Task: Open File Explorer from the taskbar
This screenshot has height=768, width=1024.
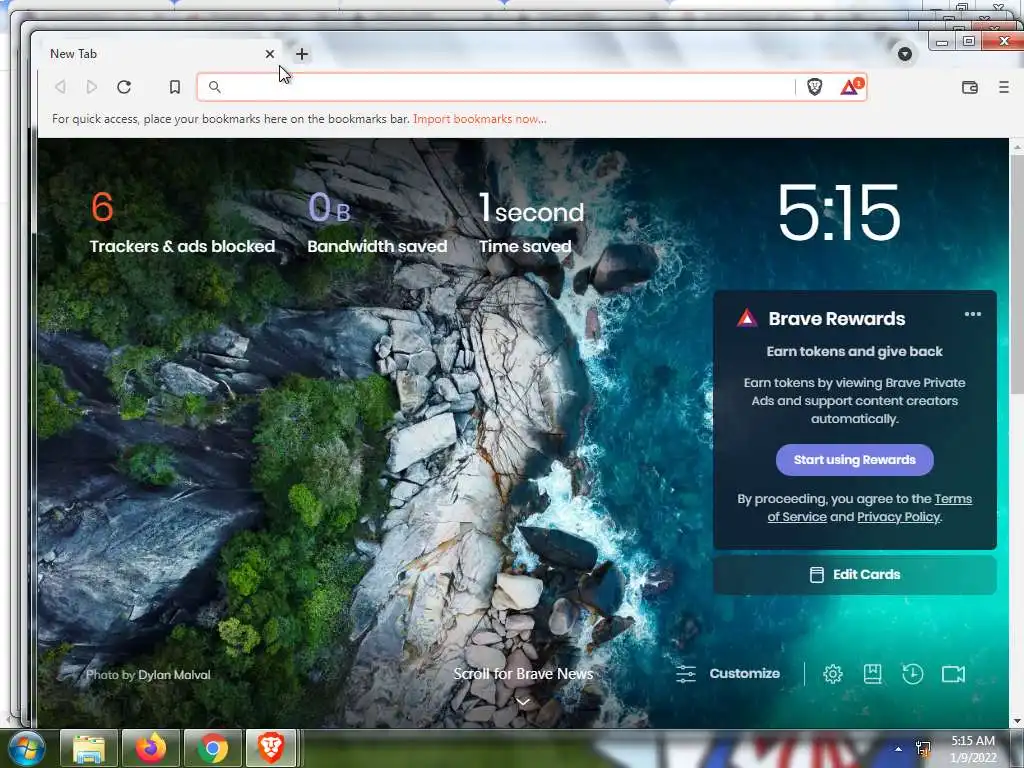Action: [x=89, y=748]
